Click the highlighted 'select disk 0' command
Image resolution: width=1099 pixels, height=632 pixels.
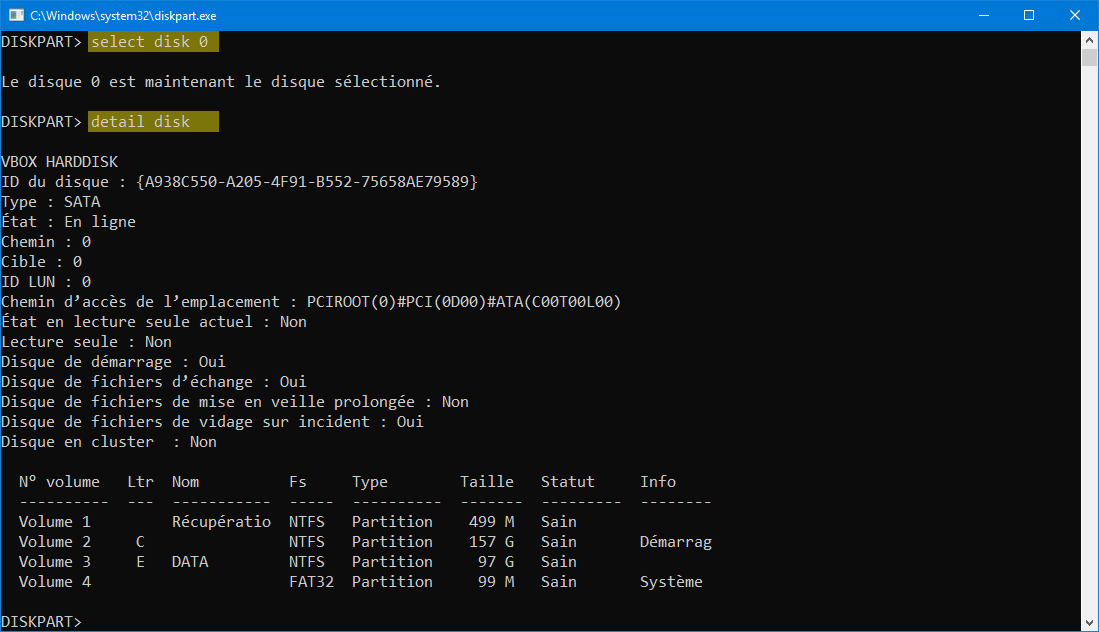(x=153, y=42)
